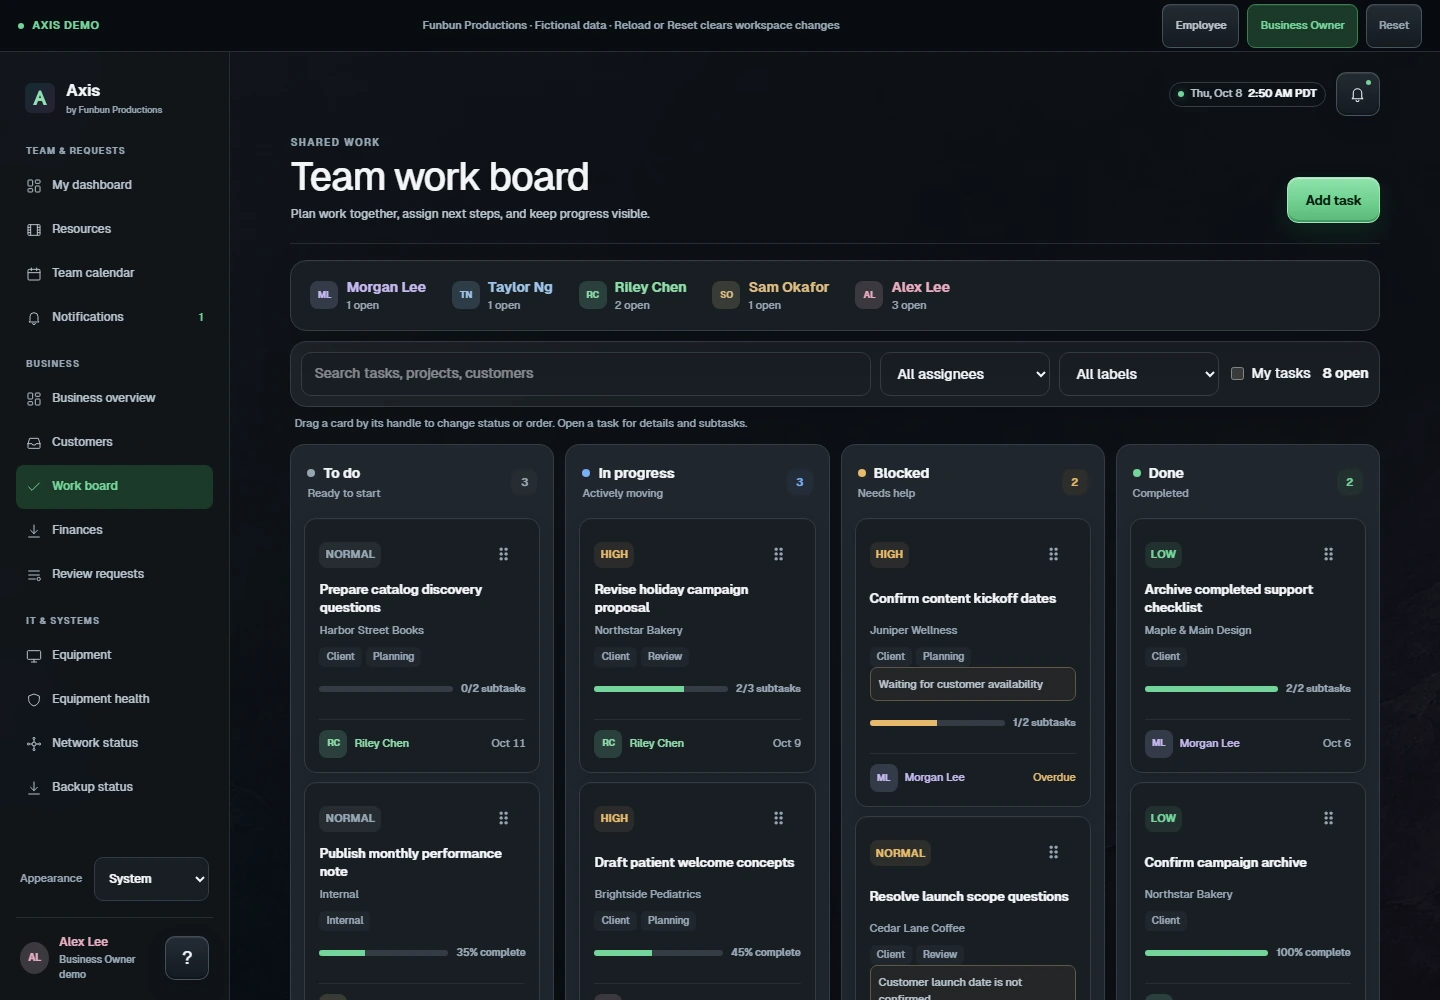The height and width of the screenshot is (1000, 1440).
Task: Grab drag handle on Resolve launch scope card
Action: click(1054, 852)
